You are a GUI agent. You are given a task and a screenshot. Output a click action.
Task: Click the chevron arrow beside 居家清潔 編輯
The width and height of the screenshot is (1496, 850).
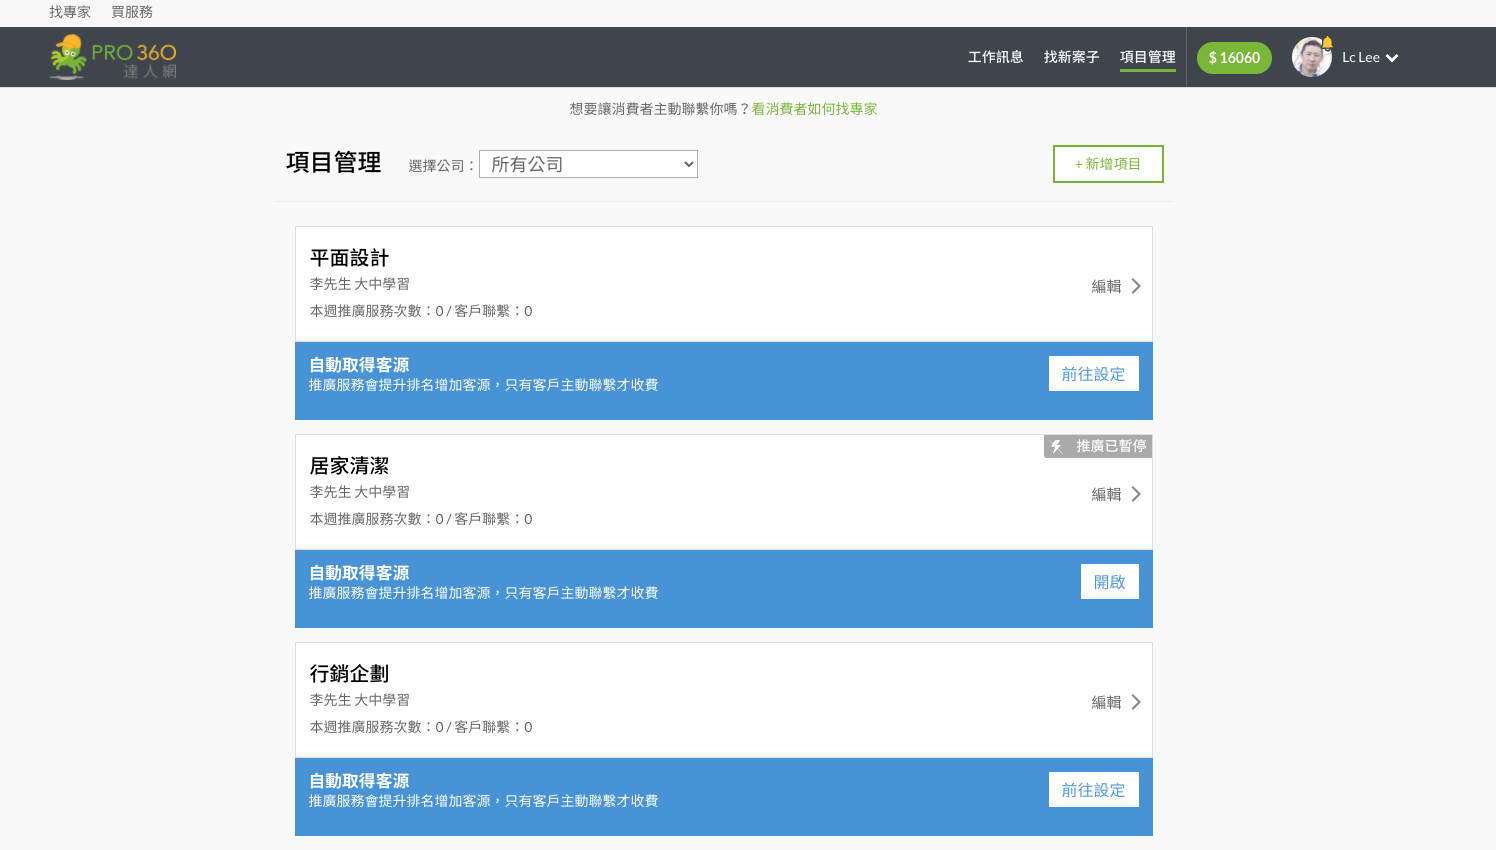[x=1136, y=494]
